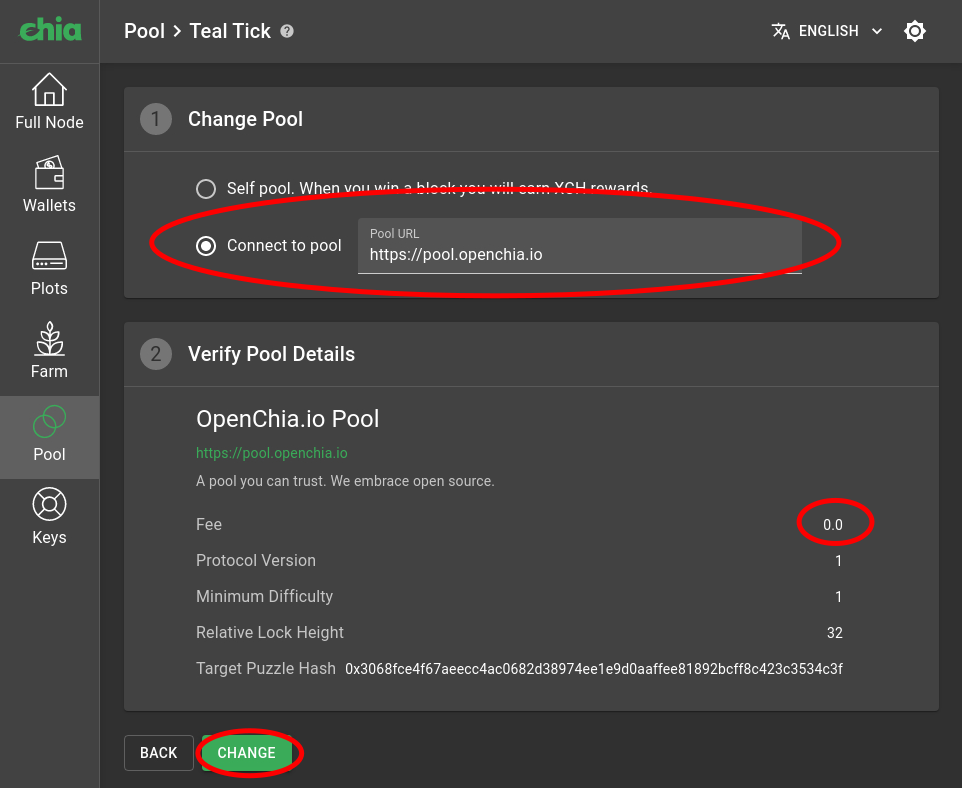Viewport: 962px width, 788px height.
Task: Open the green https://pool.openchia.io link
Action: (x=272, y=453)
